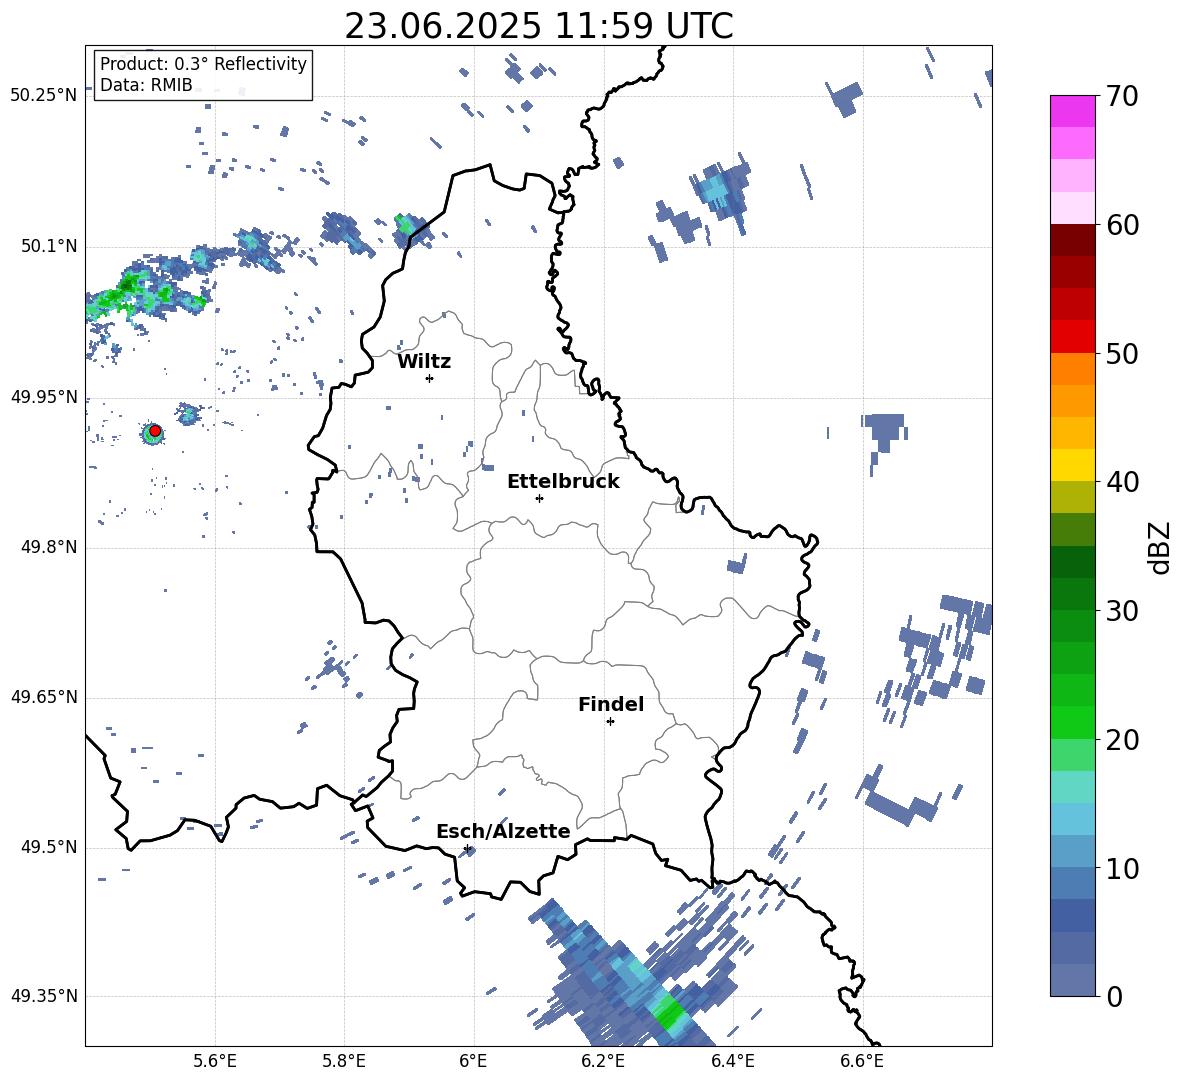
Task: Click the Findel city label
Action: tap(611, 704)
